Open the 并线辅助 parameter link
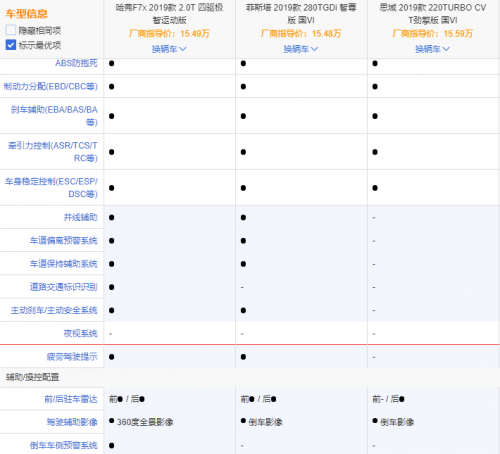The image size is (500, 454). (80, 217)
